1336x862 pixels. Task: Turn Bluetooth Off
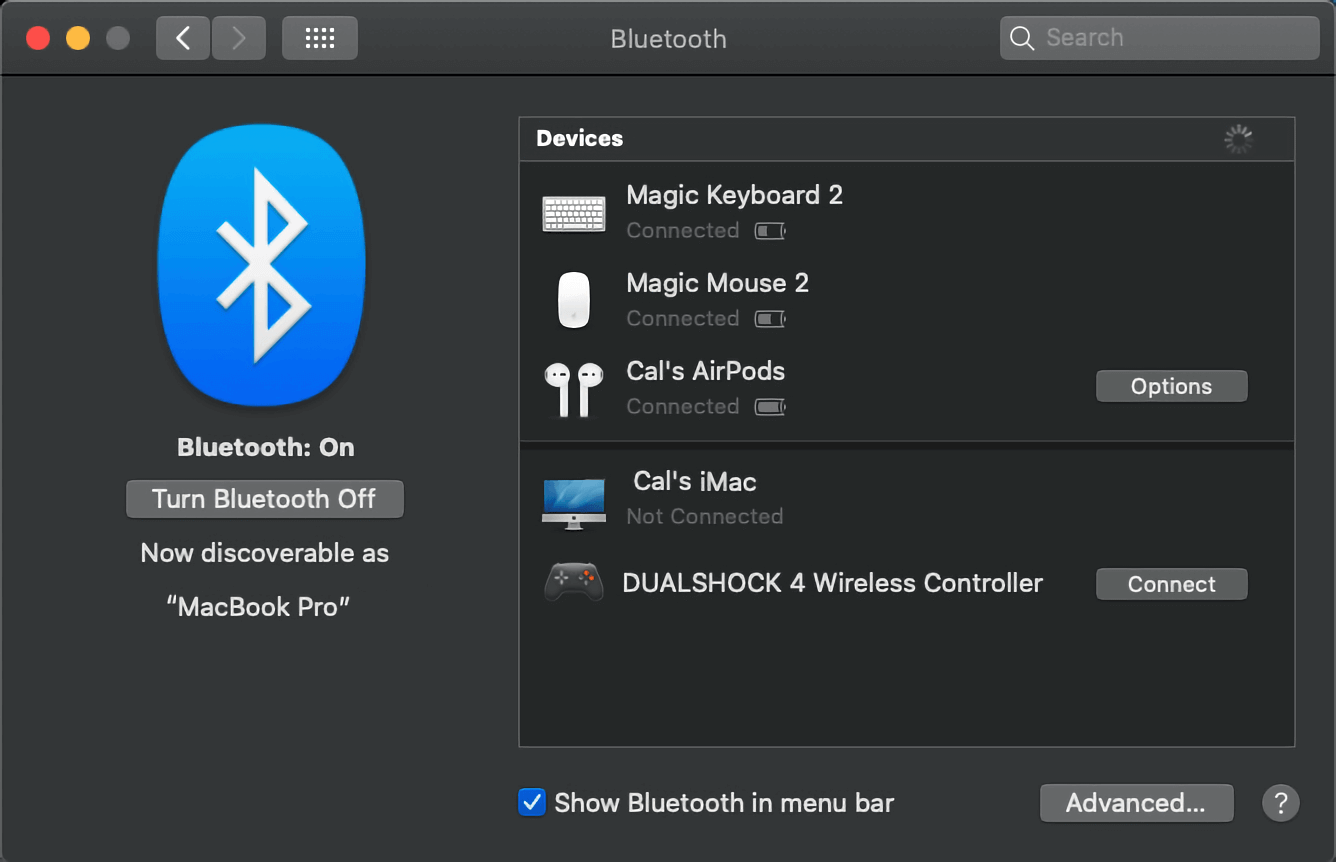point(264,499)
